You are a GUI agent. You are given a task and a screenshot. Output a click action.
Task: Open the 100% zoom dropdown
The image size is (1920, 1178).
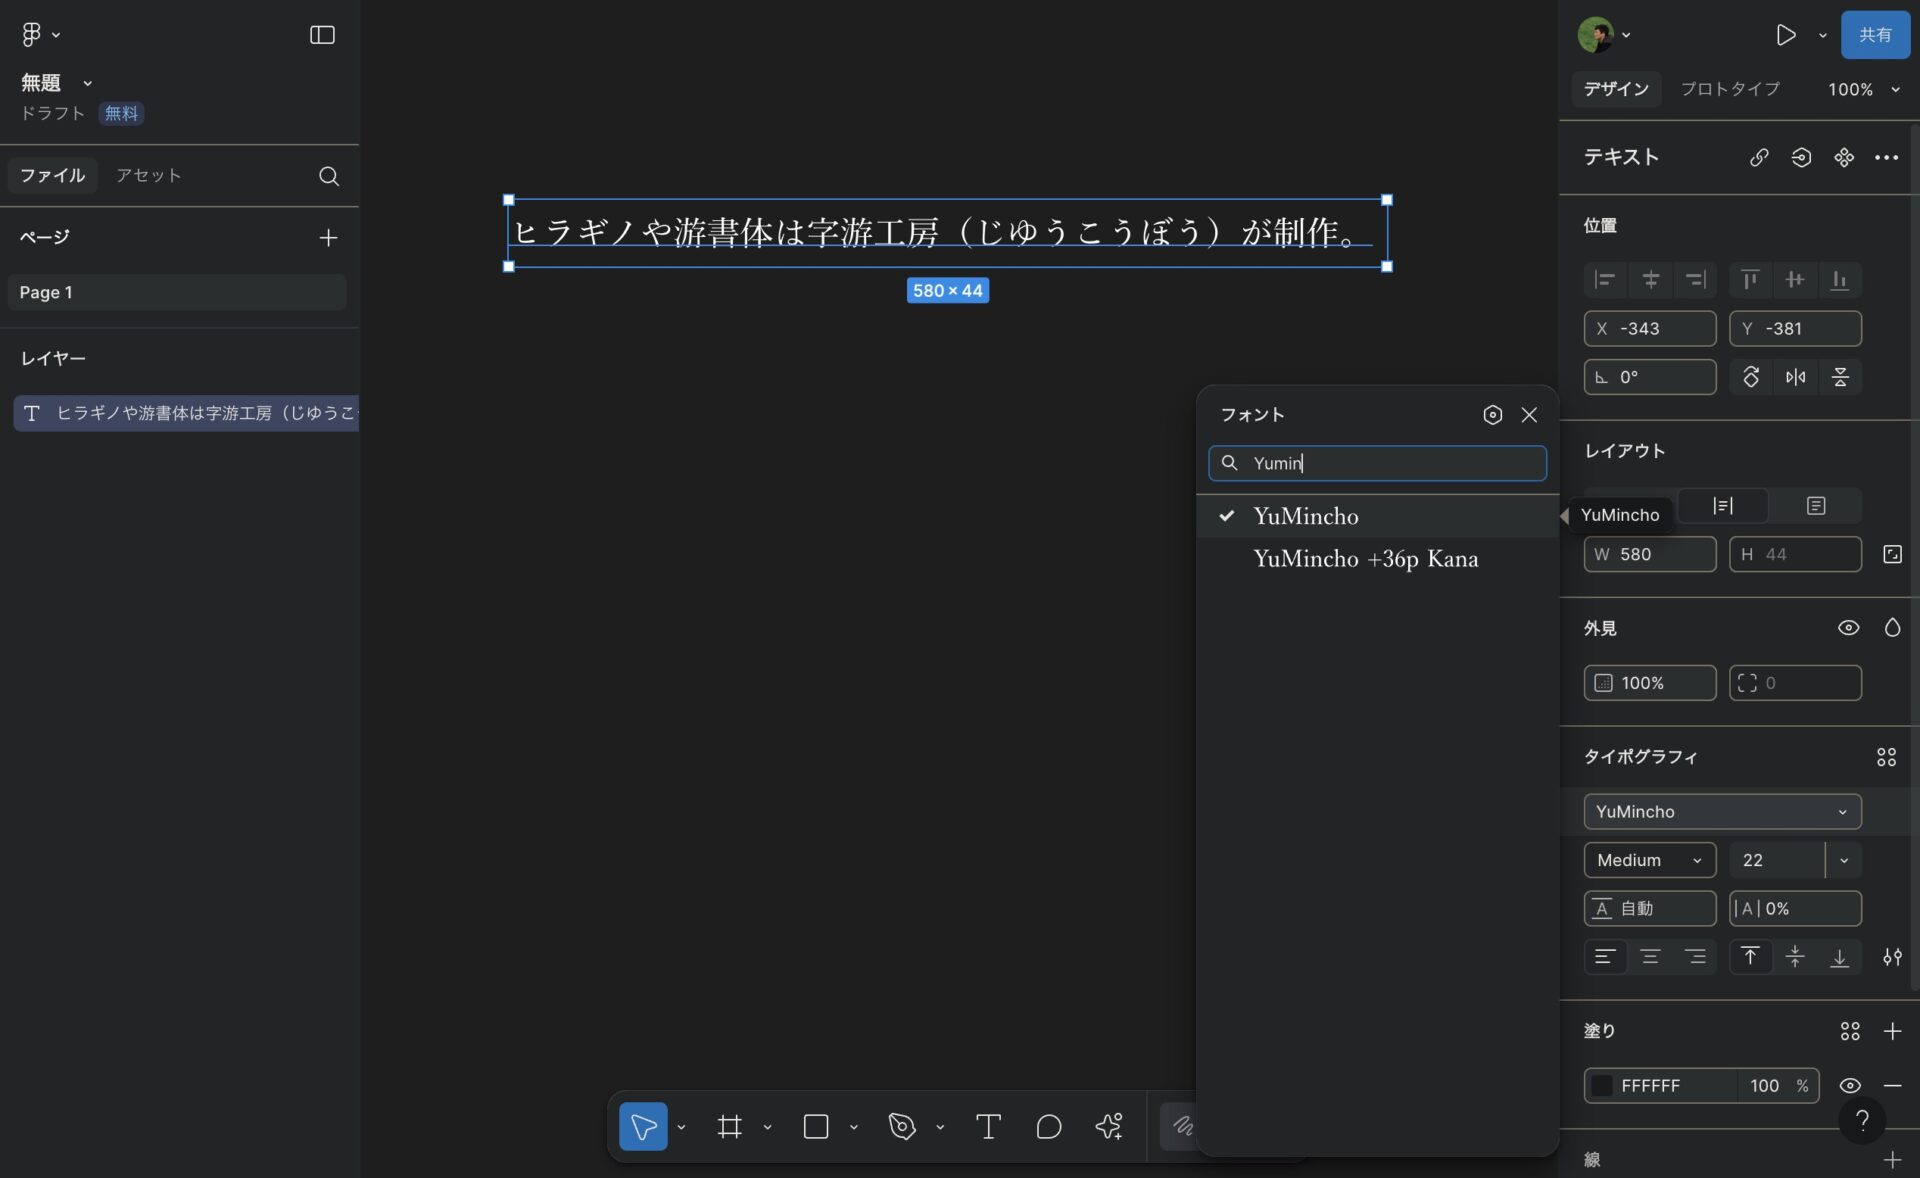(1864, 89)
